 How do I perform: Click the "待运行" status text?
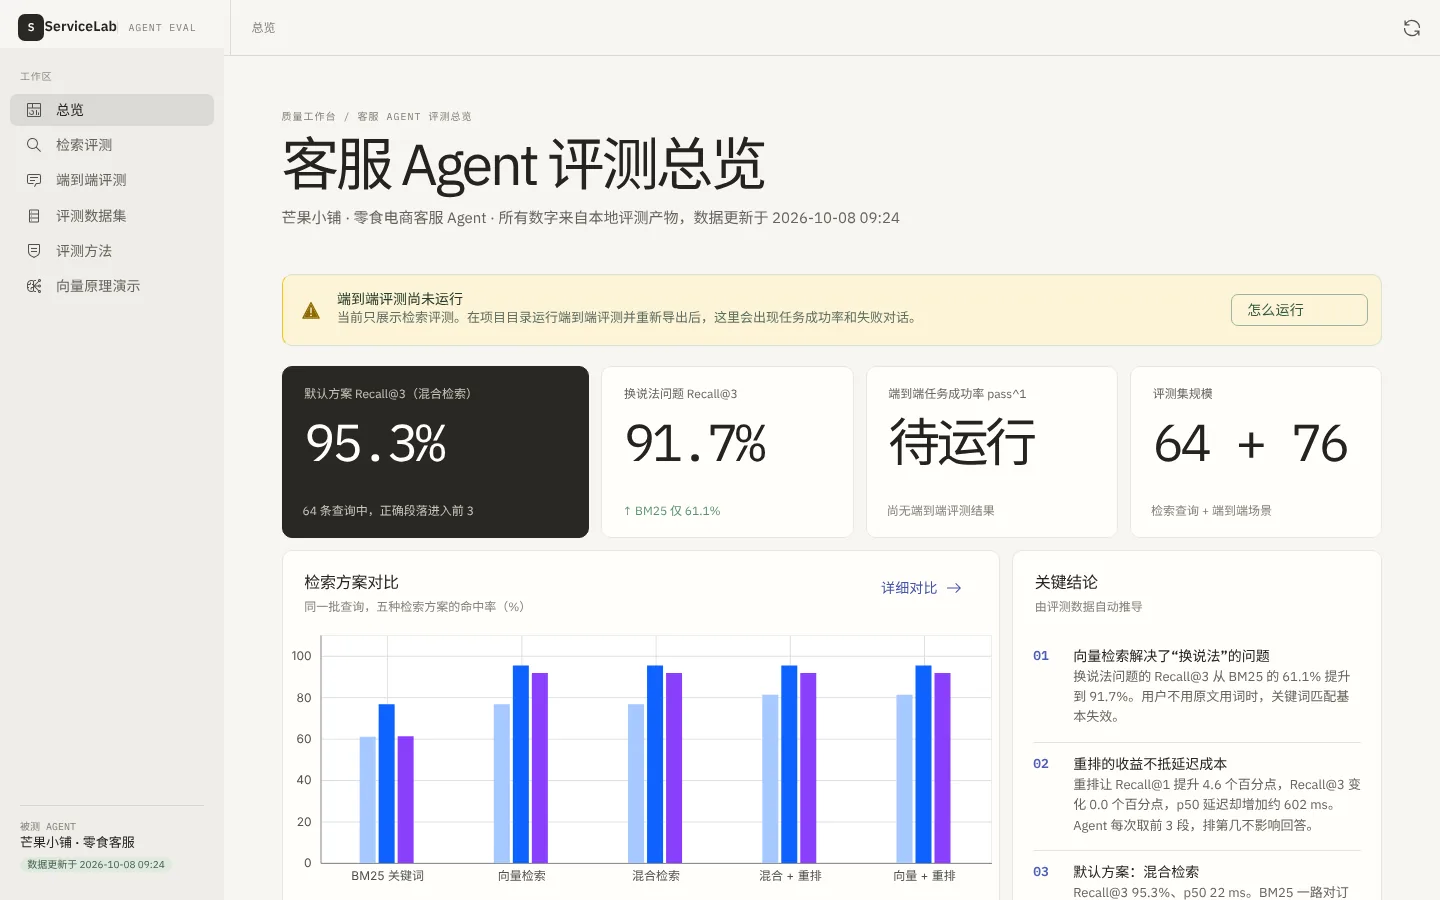tap(962, 443)
